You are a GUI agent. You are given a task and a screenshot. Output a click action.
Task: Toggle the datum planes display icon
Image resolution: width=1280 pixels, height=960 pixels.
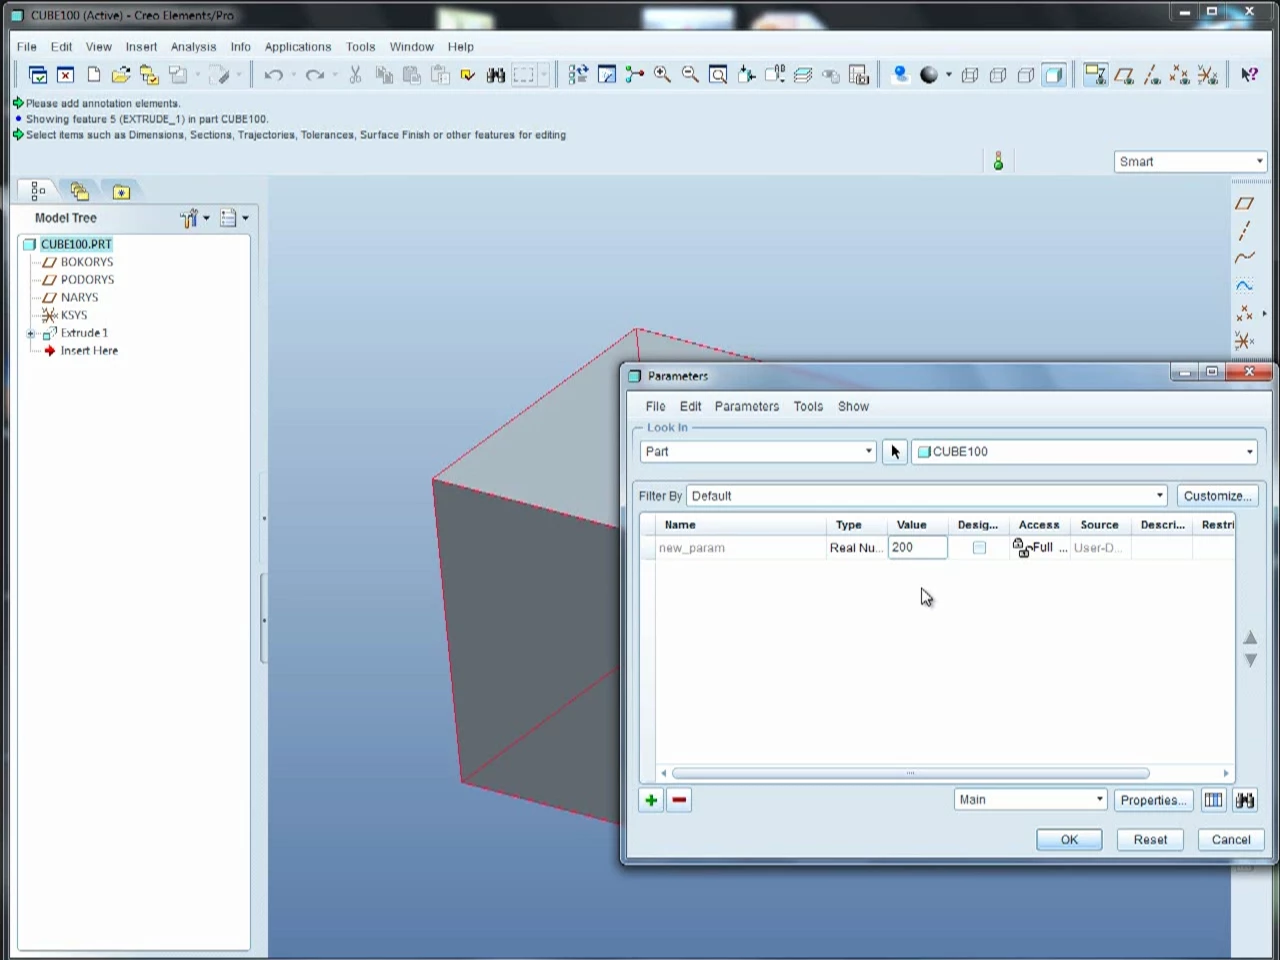(1124, 75)
